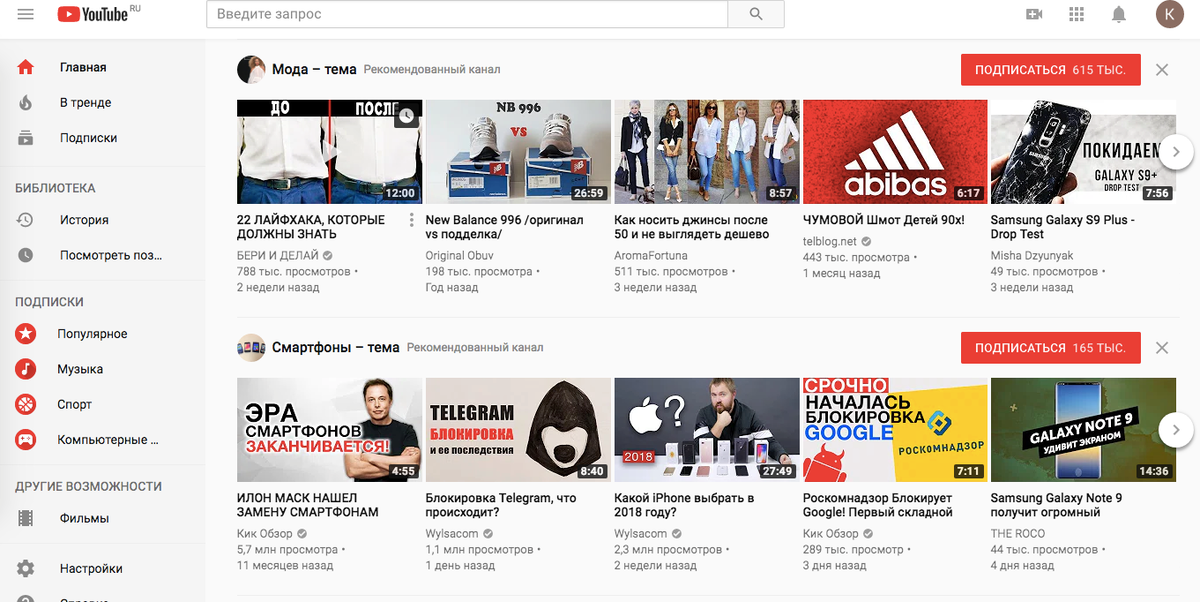Click the Популярное star icon
This screenshot has height=602, width=1200.
pyautogui.click(x=26, y=334)
